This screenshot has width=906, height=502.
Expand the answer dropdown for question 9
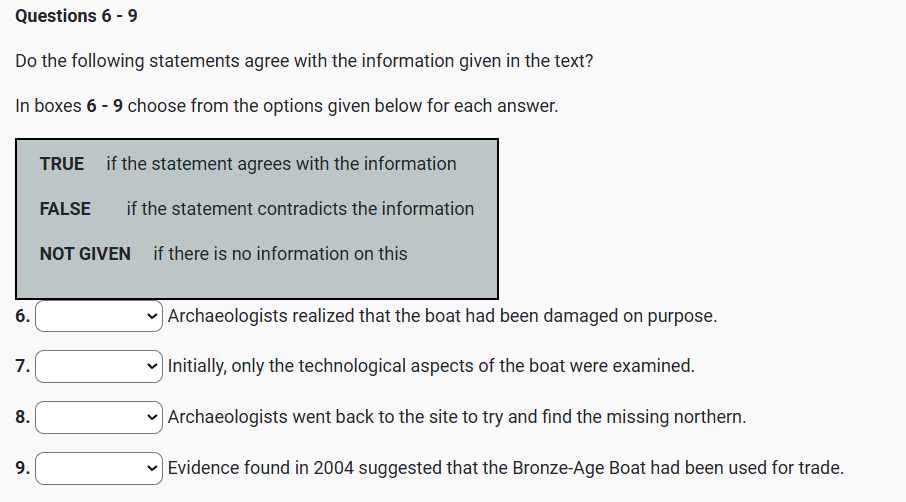click(98, 467)
